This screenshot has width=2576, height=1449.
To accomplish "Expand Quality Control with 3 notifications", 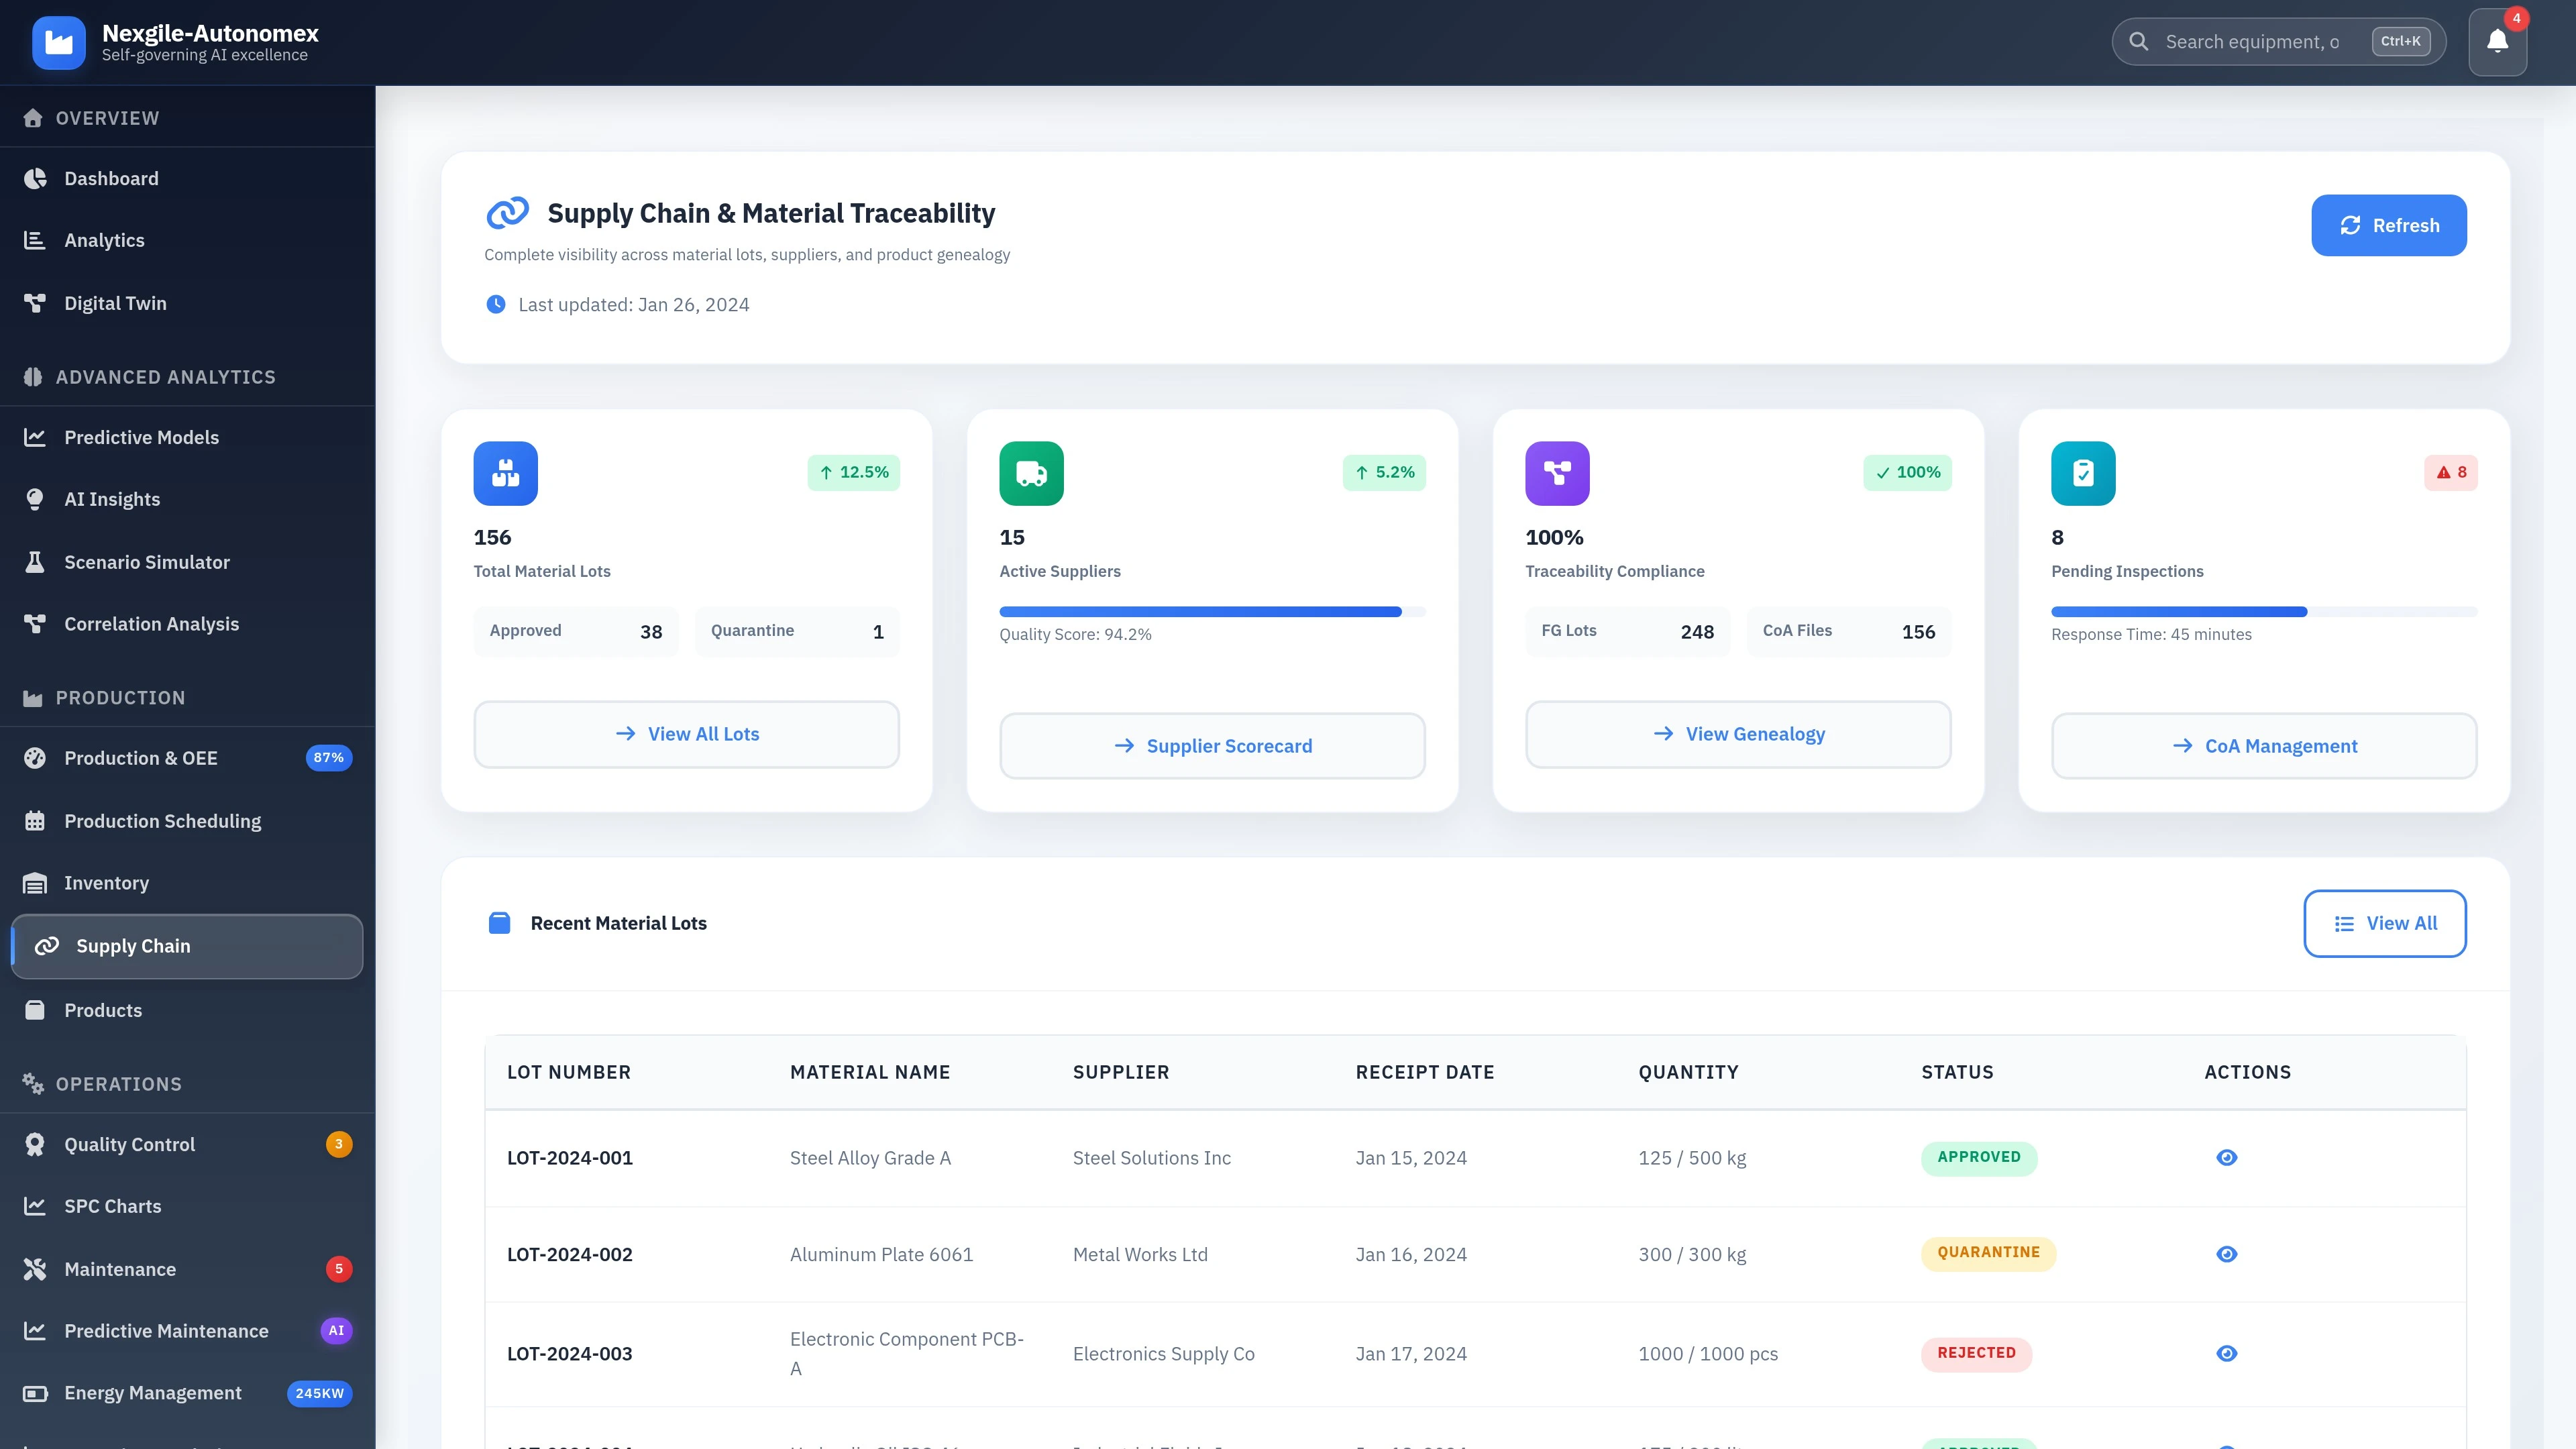I will (x=129, y=1144).
